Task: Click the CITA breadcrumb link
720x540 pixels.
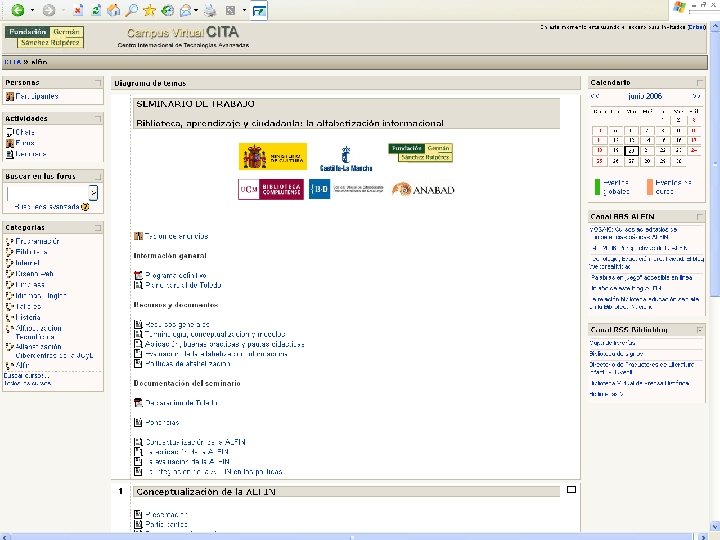Action: coord(12,62)
